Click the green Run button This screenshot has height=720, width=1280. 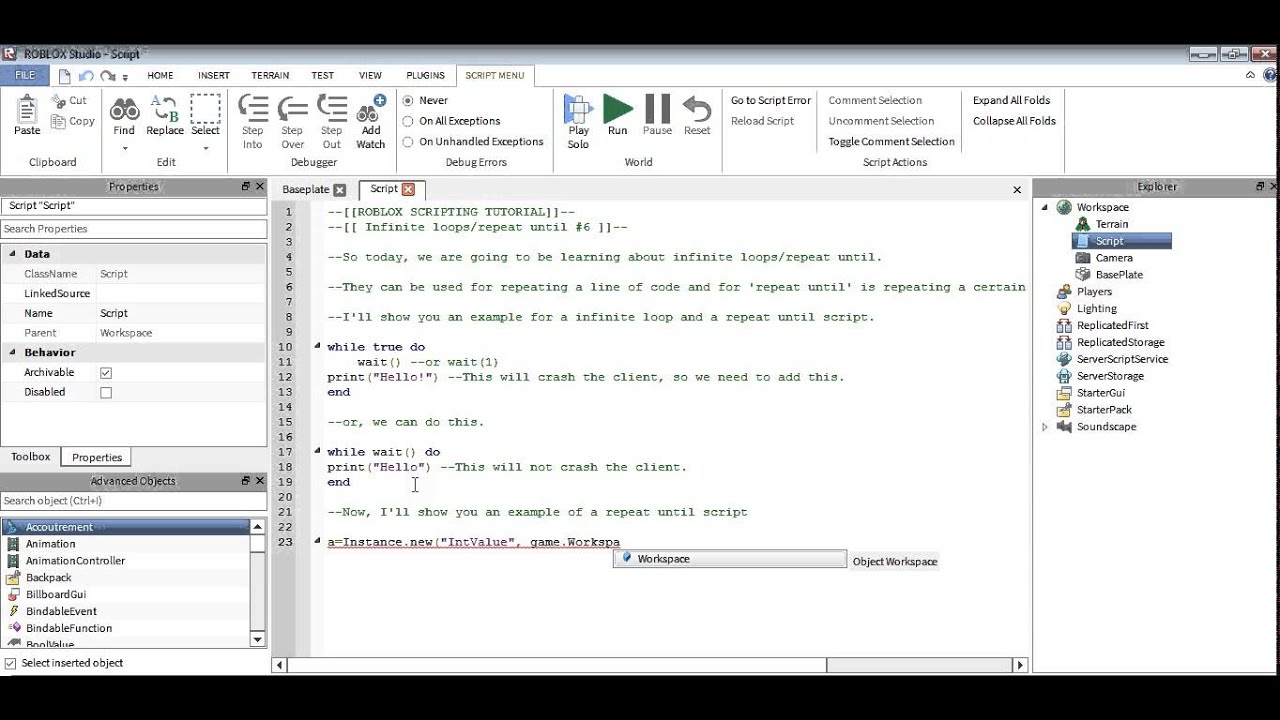pyautogui.click(x=618, y=115)
